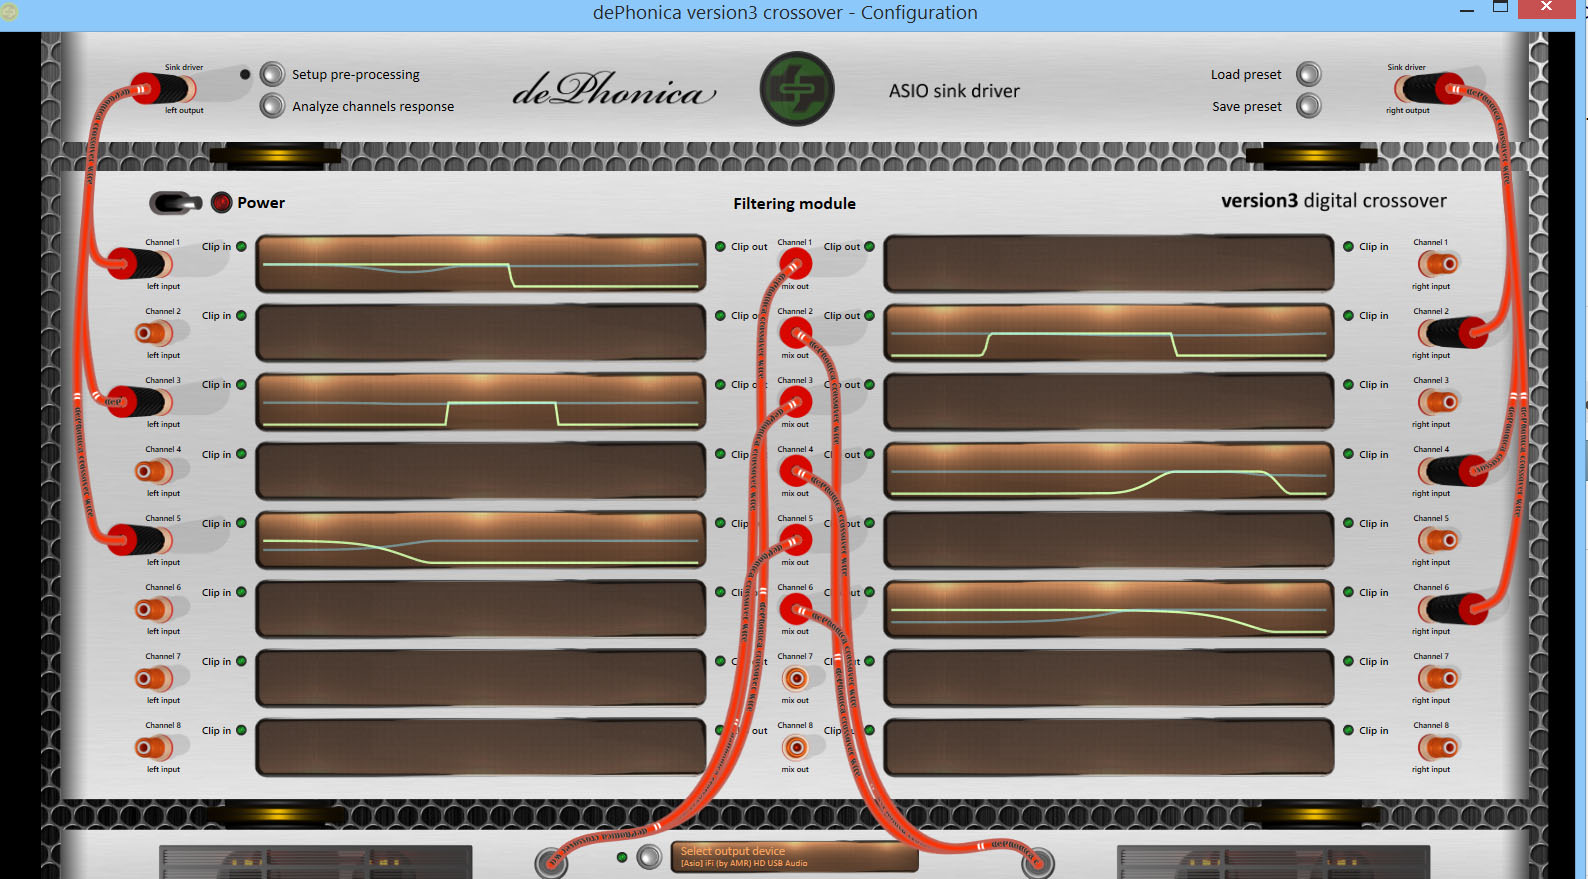Viewport: 1588px width, 879px height.
Task: Click the Channel 6 mix out connector
Action: [796, 609]
